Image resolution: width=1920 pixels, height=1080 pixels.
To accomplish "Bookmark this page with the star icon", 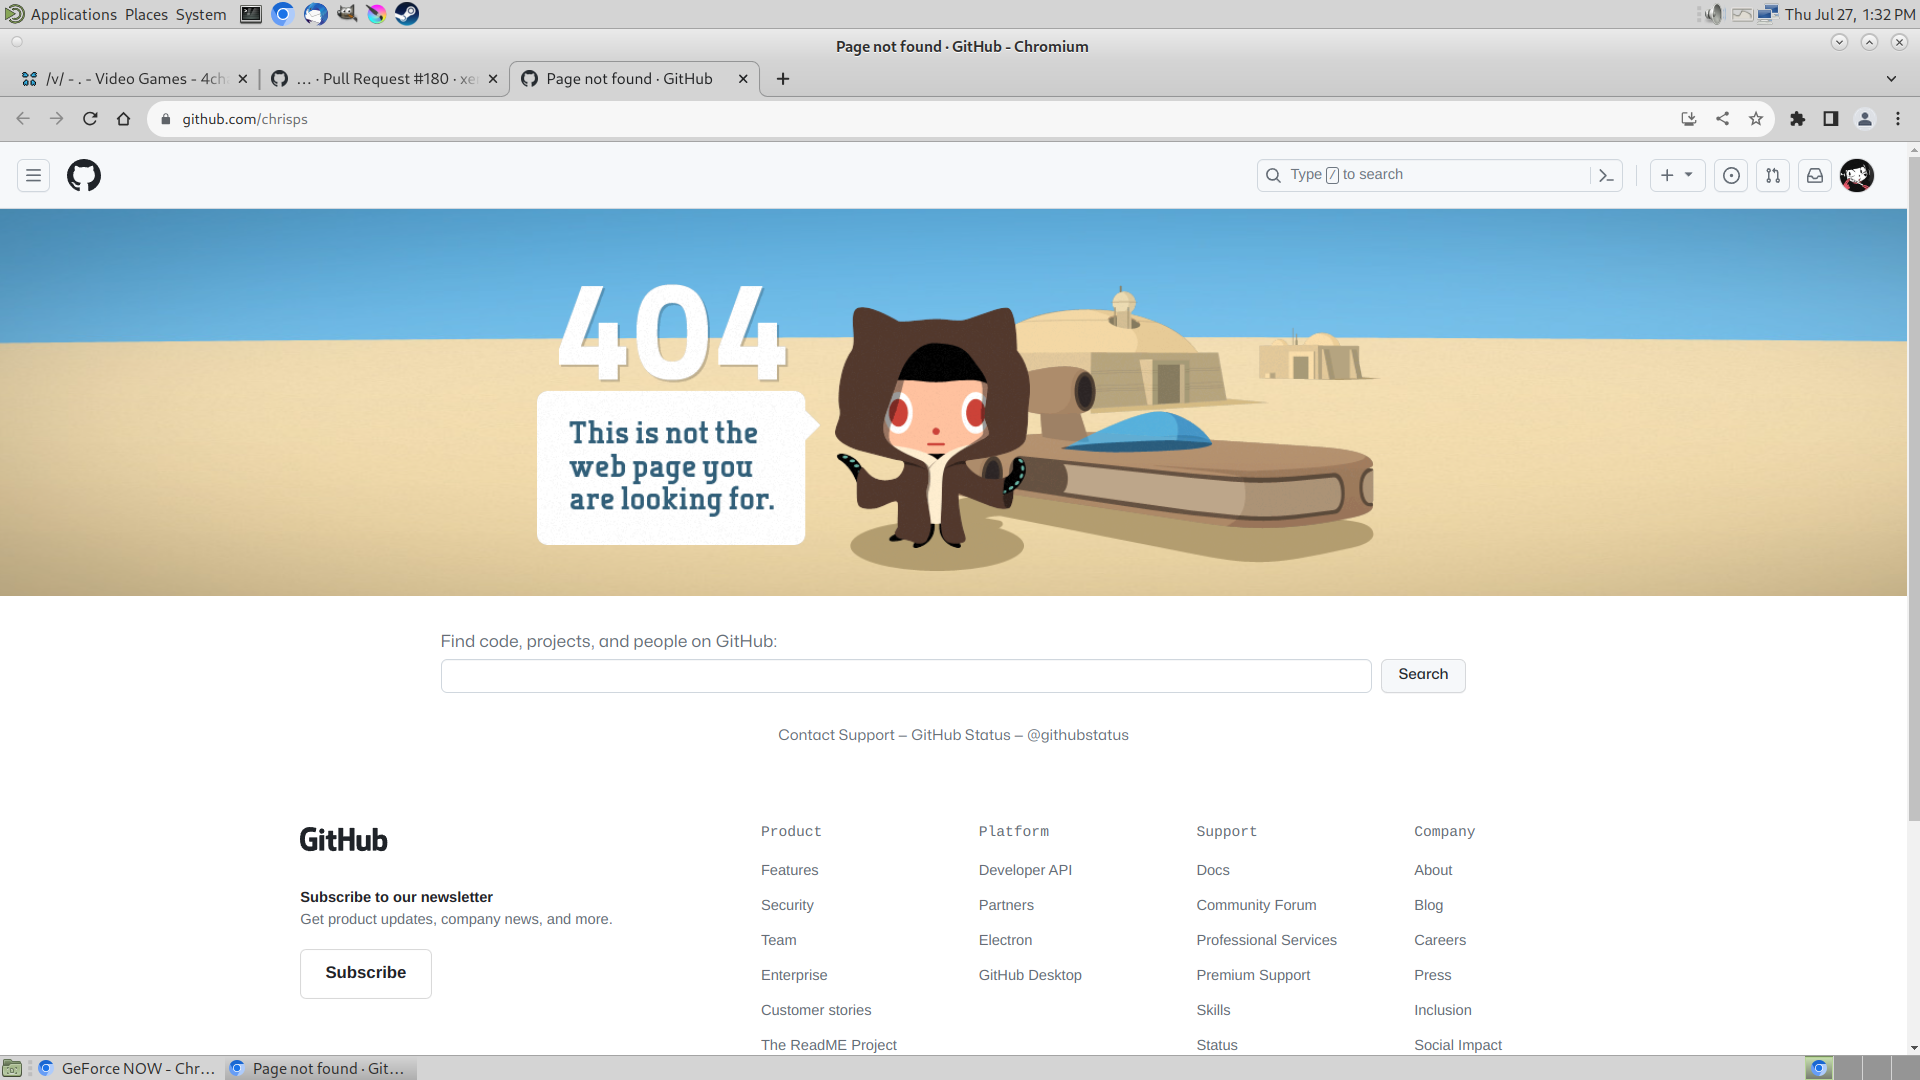I will 1756,119.
